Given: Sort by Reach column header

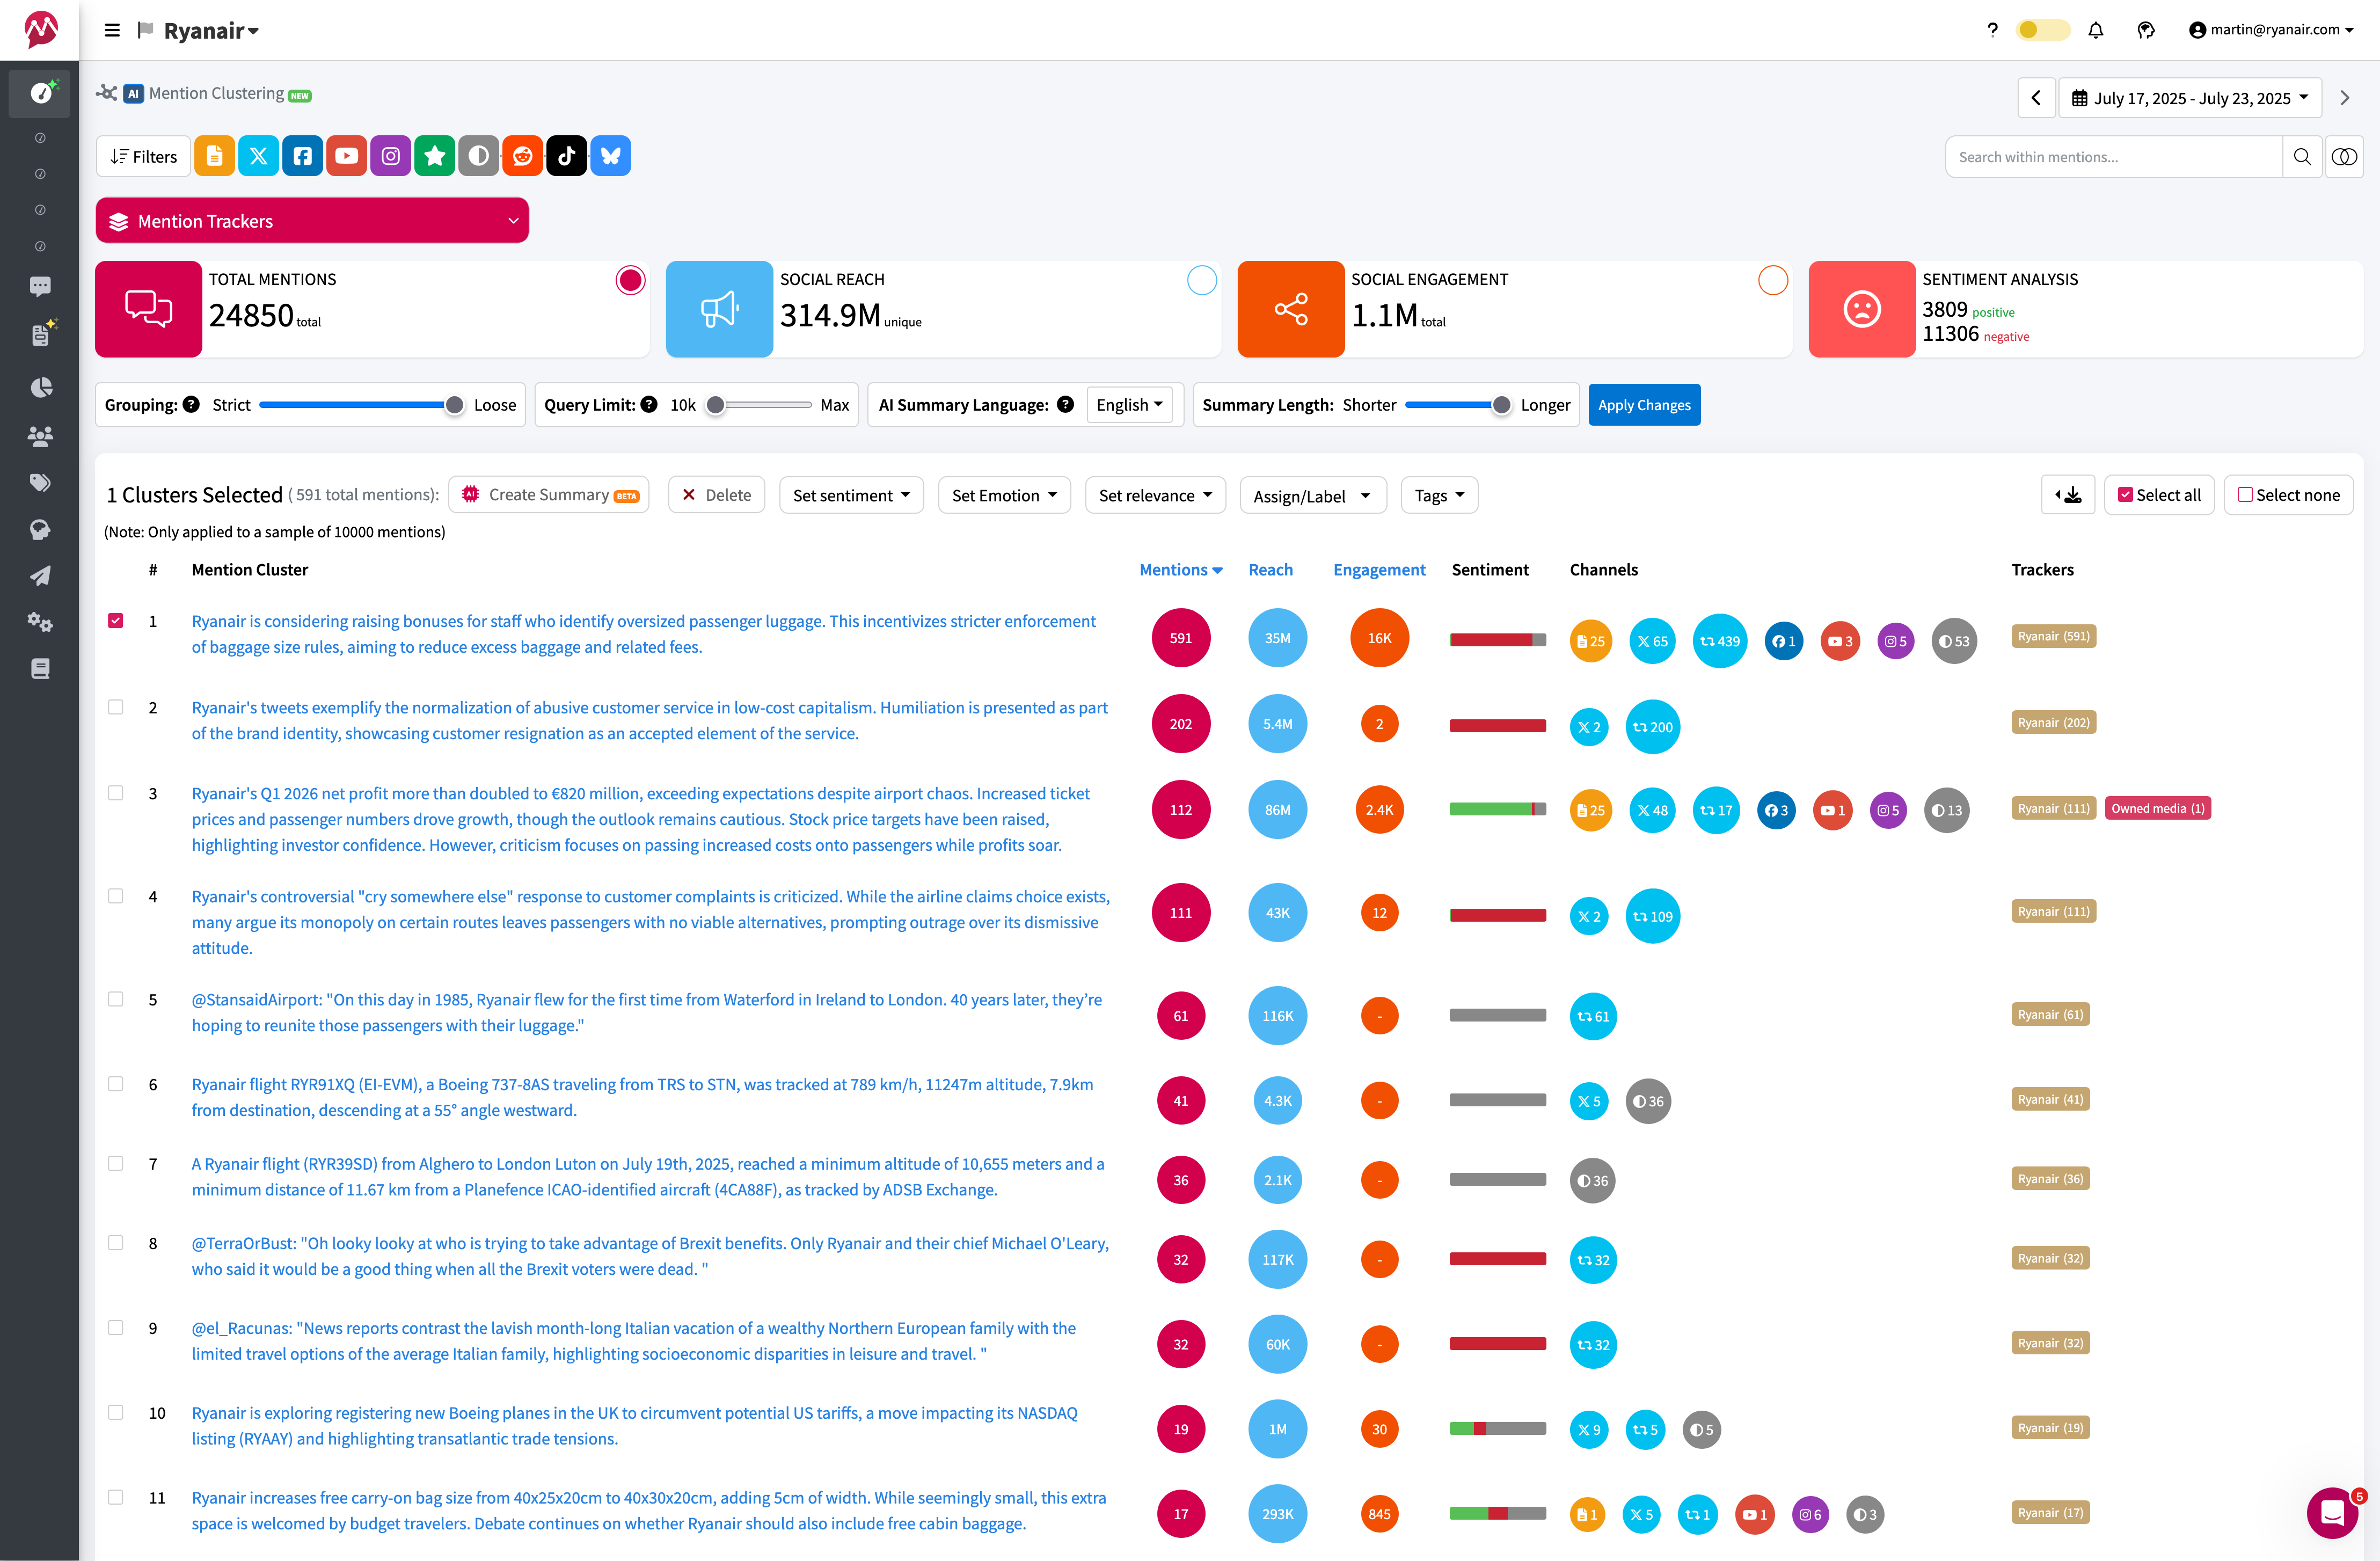Looking at the screenshot, I should pos(1270,570).
